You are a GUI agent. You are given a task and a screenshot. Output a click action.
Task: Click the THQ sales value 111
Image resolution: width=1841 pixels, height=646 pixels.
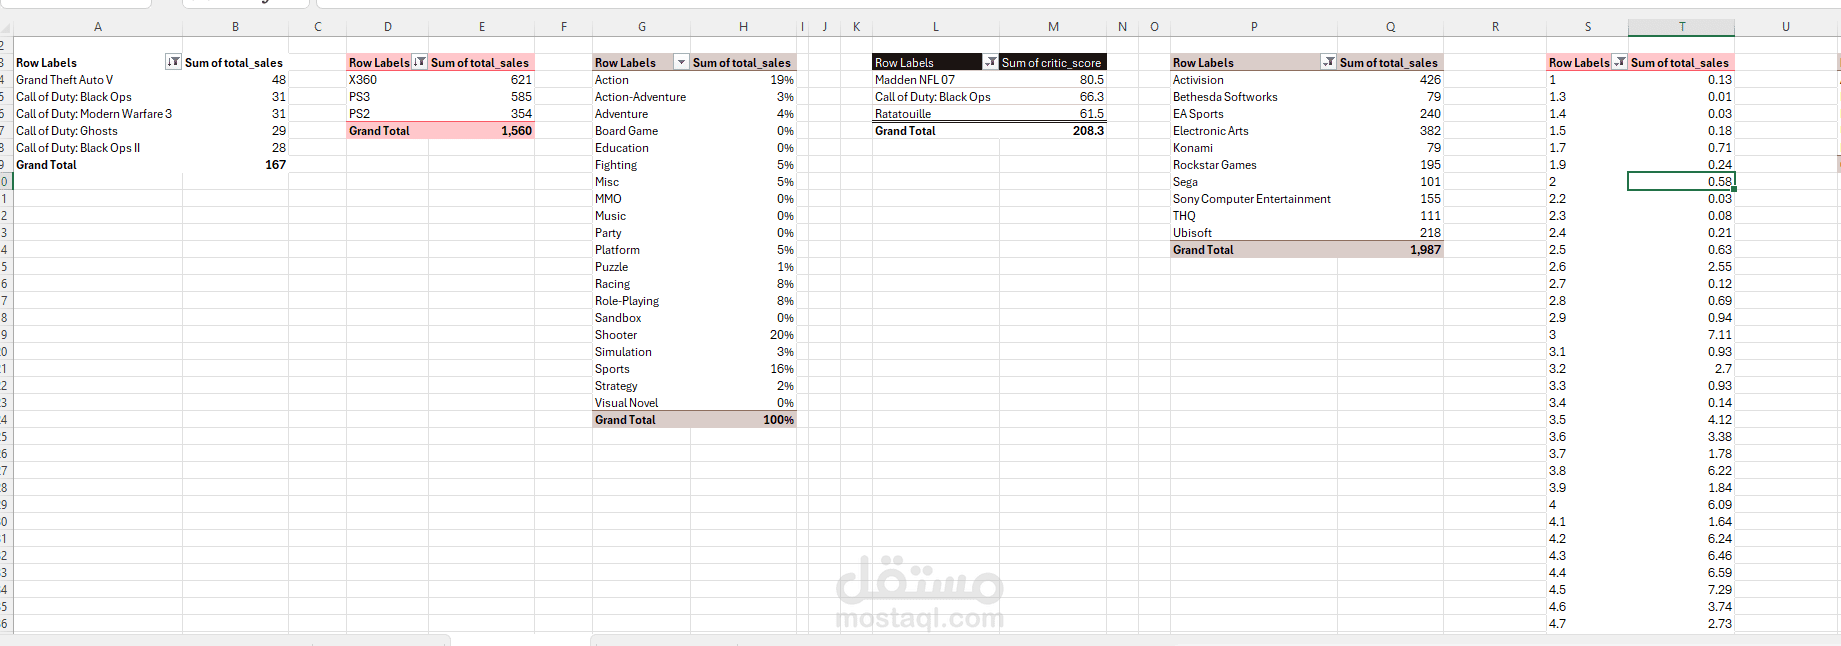tap(1391, 216)
